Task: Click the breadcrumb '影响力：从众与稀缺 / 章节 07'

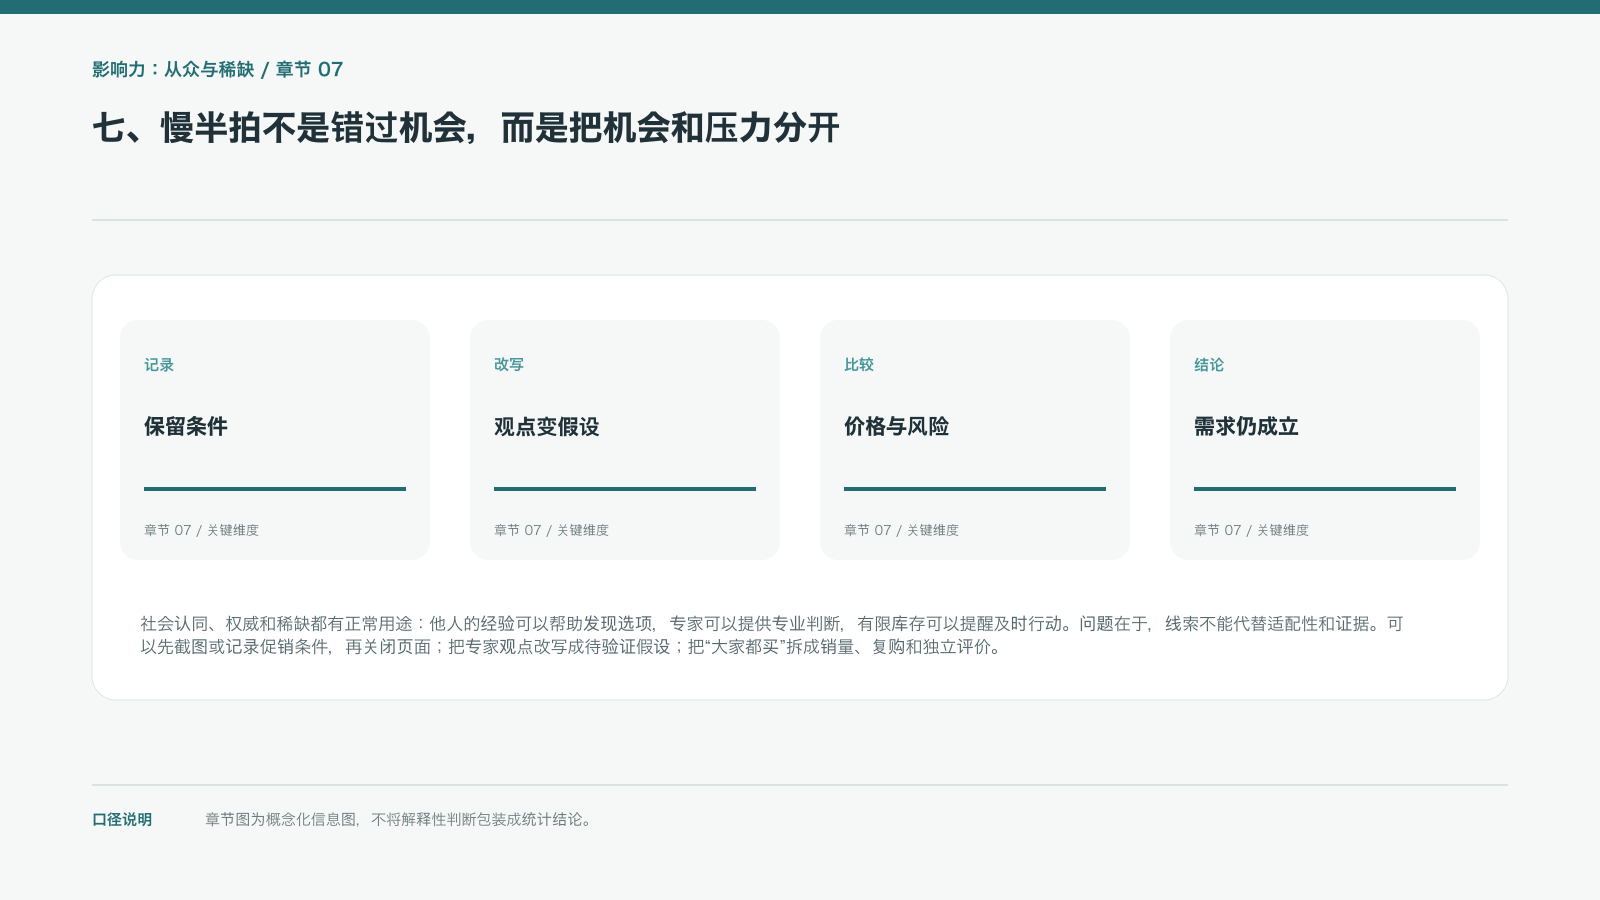Action: click(218, 69)
